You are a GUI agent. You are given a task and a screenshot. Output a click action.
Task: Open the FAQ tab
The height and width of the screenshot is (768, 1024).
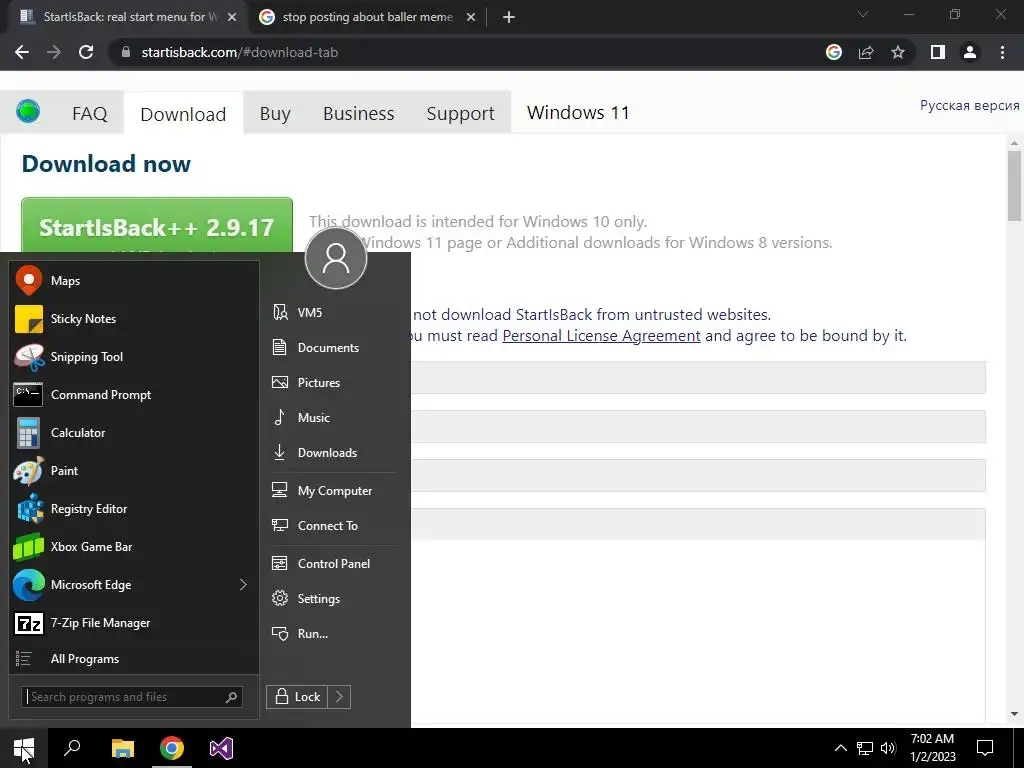pos(89,113)
